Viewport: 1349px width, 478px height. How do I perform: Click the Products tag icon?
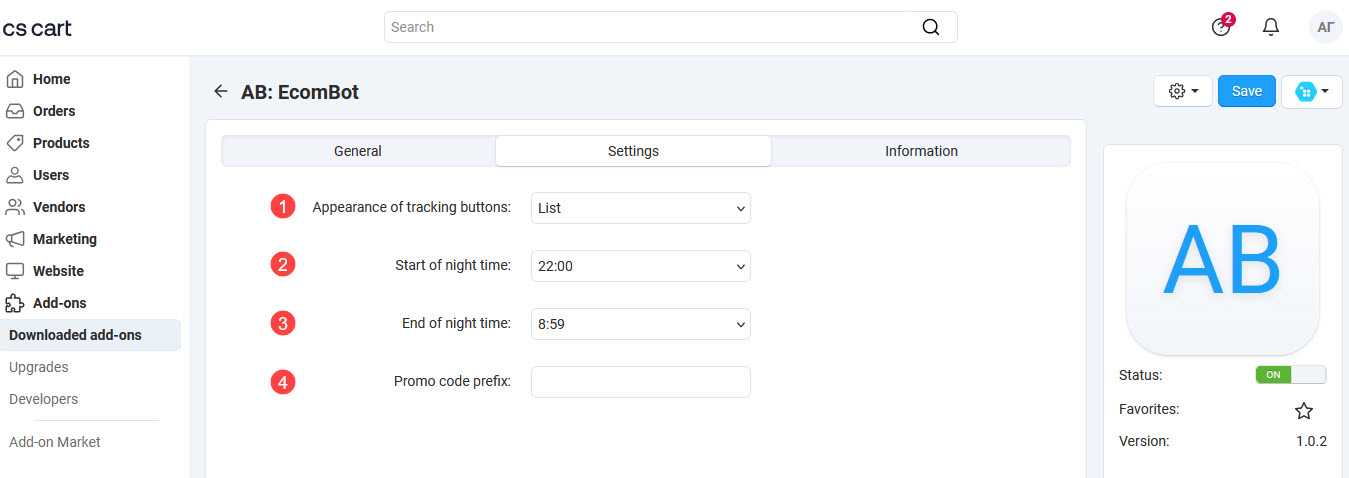coord(15,143)
